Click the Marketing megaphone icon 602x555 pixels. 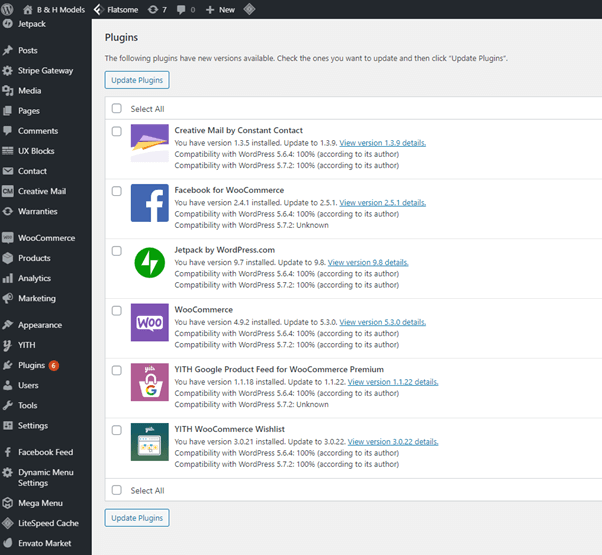point(8,298)
